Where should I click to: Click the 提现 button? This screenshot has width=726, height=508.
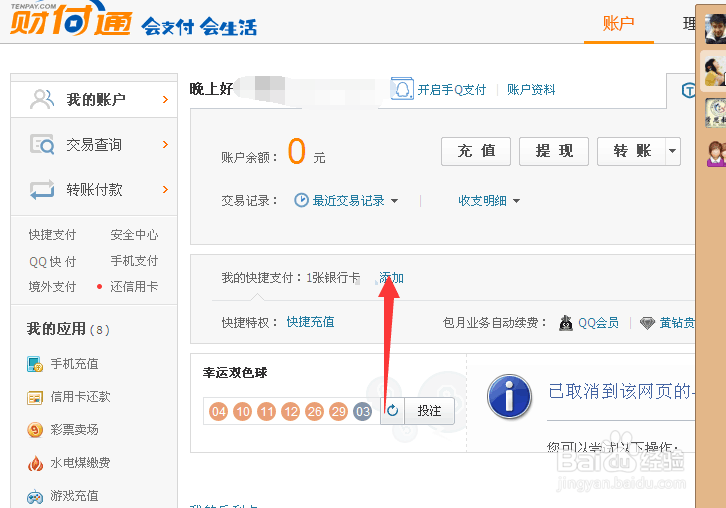click(554, 151)
